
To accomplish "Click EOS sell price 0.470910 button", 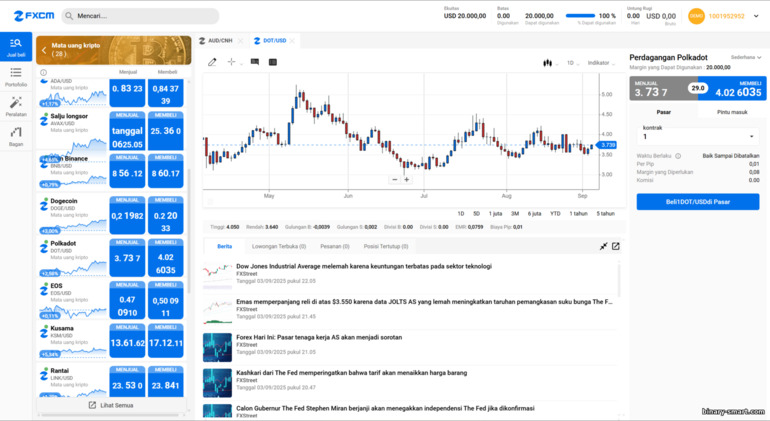I will 127,300.
